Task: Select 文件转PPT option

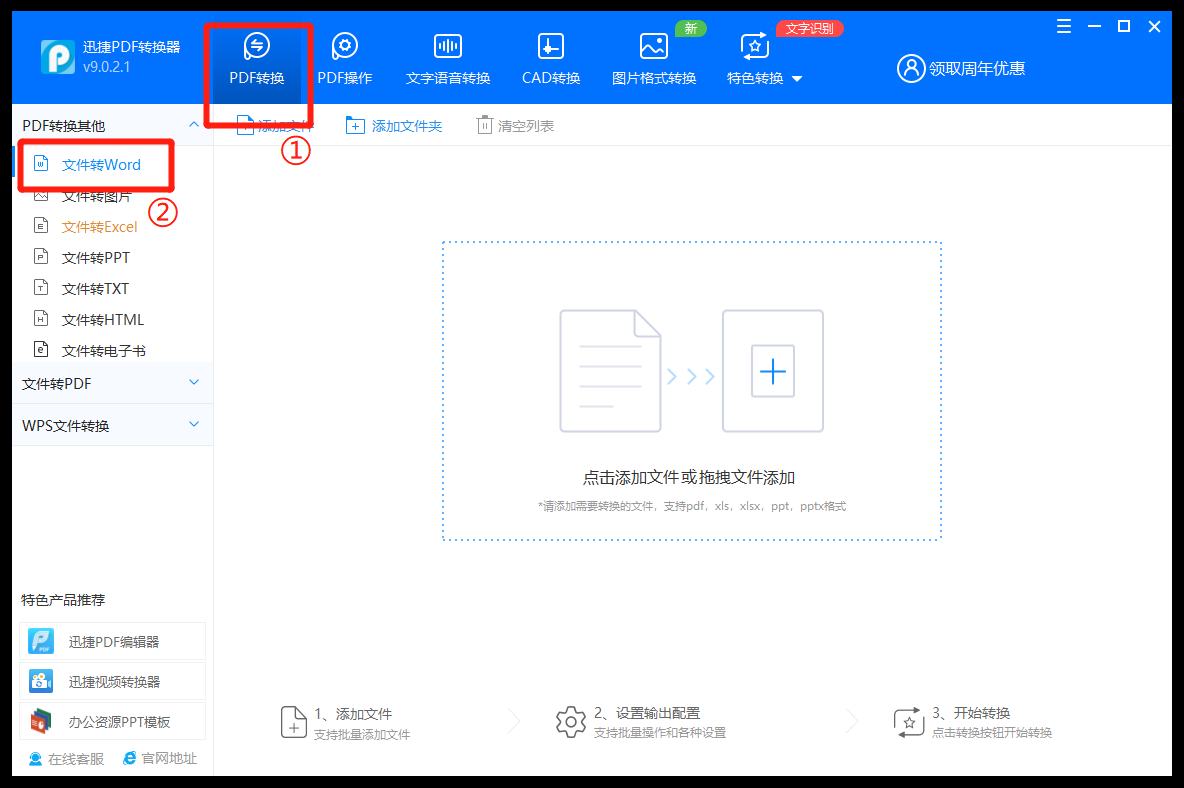Action: click(x=95, y=257)
